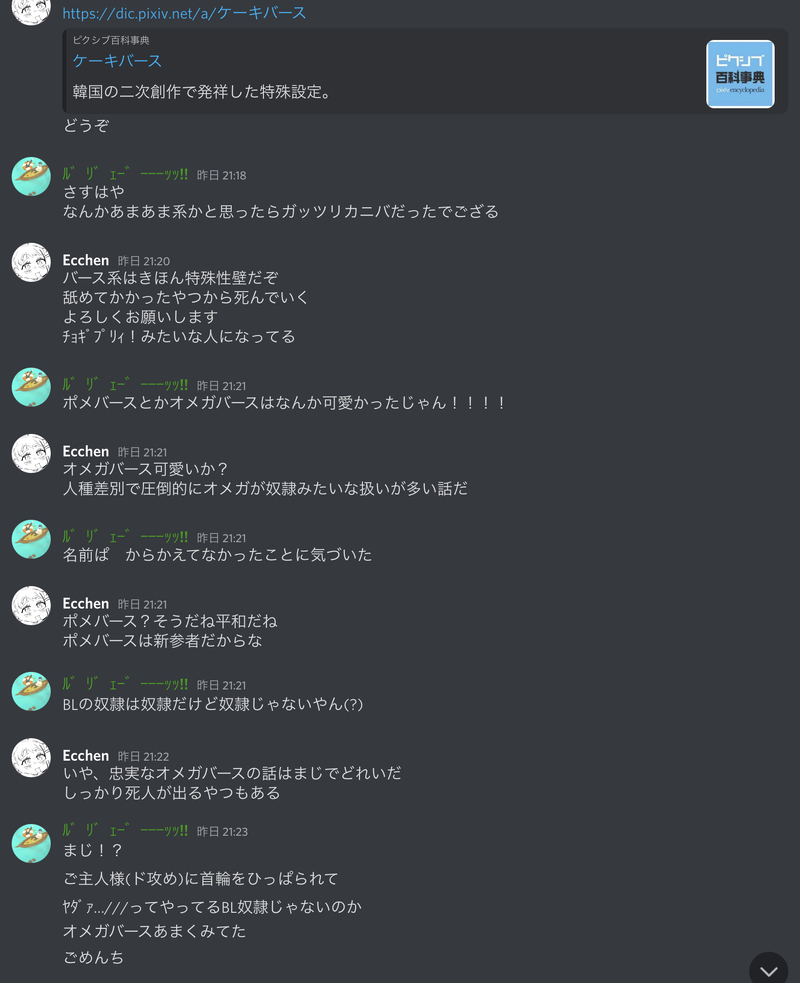Click the green username at 21:18

(125, 174)
